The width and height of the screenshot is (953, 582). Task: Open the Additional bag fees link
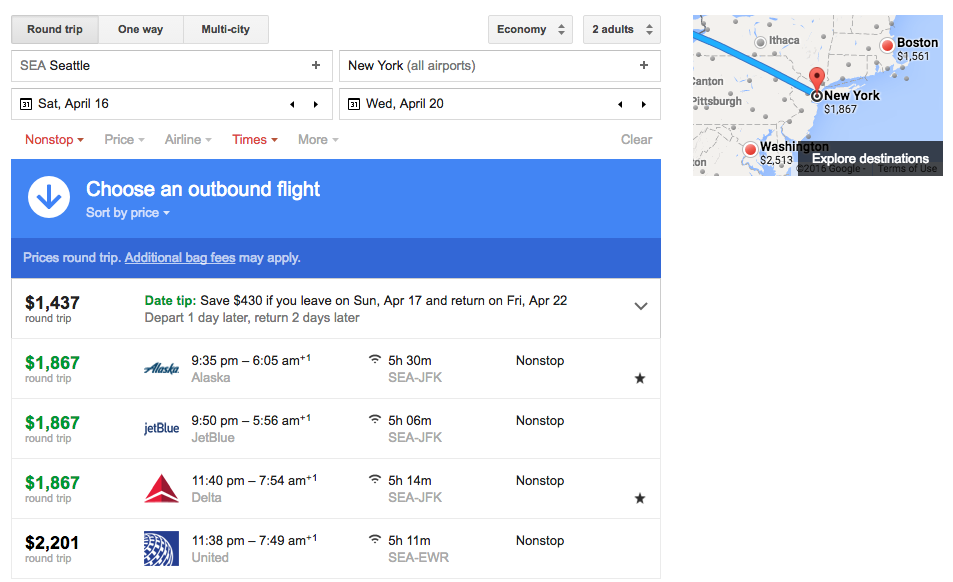180,258
